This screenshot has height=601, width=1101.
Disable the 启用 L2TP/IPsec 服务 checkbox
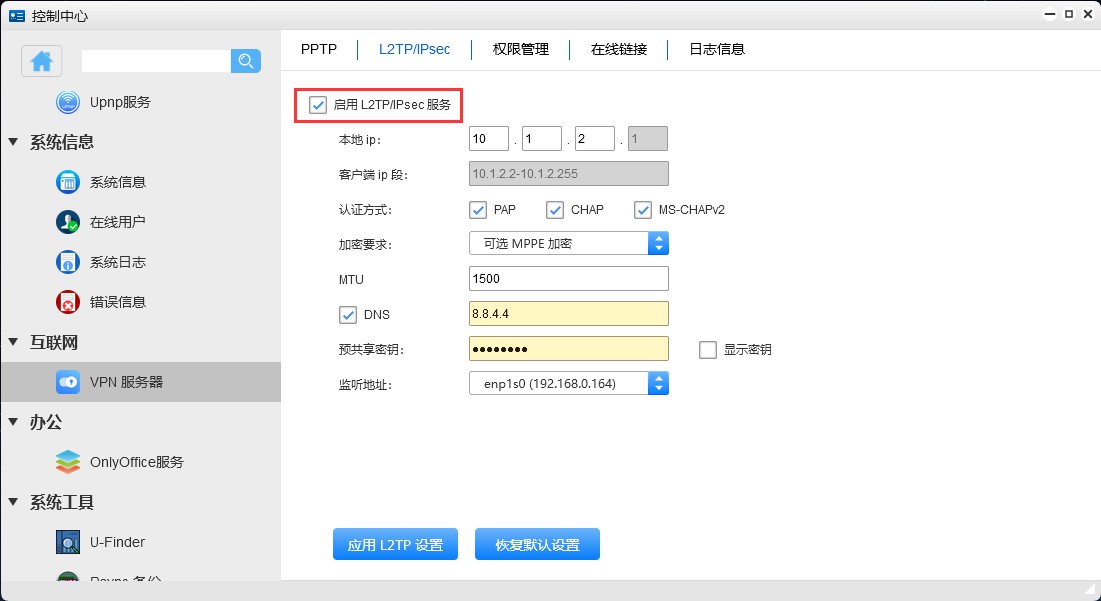[x=317, y=102]
